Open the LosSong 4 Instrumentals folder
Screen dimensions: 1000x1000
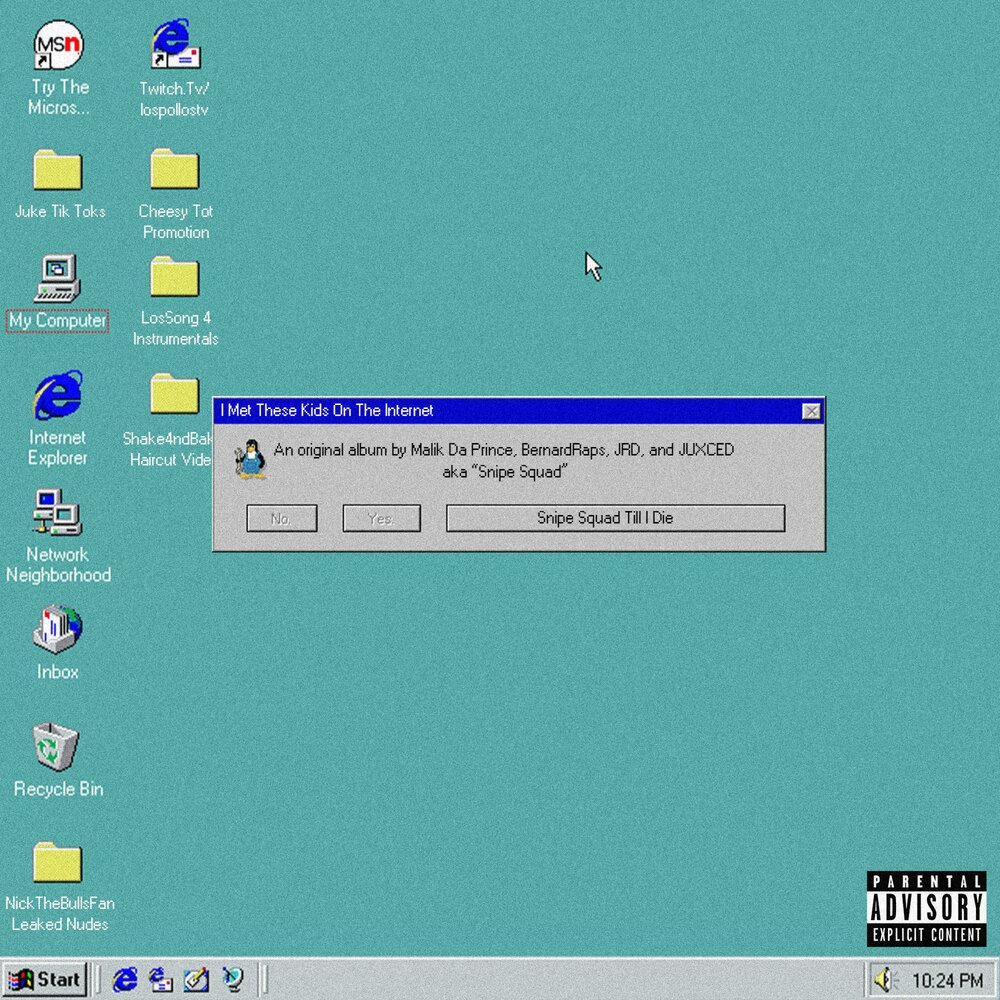coord(173,278)
